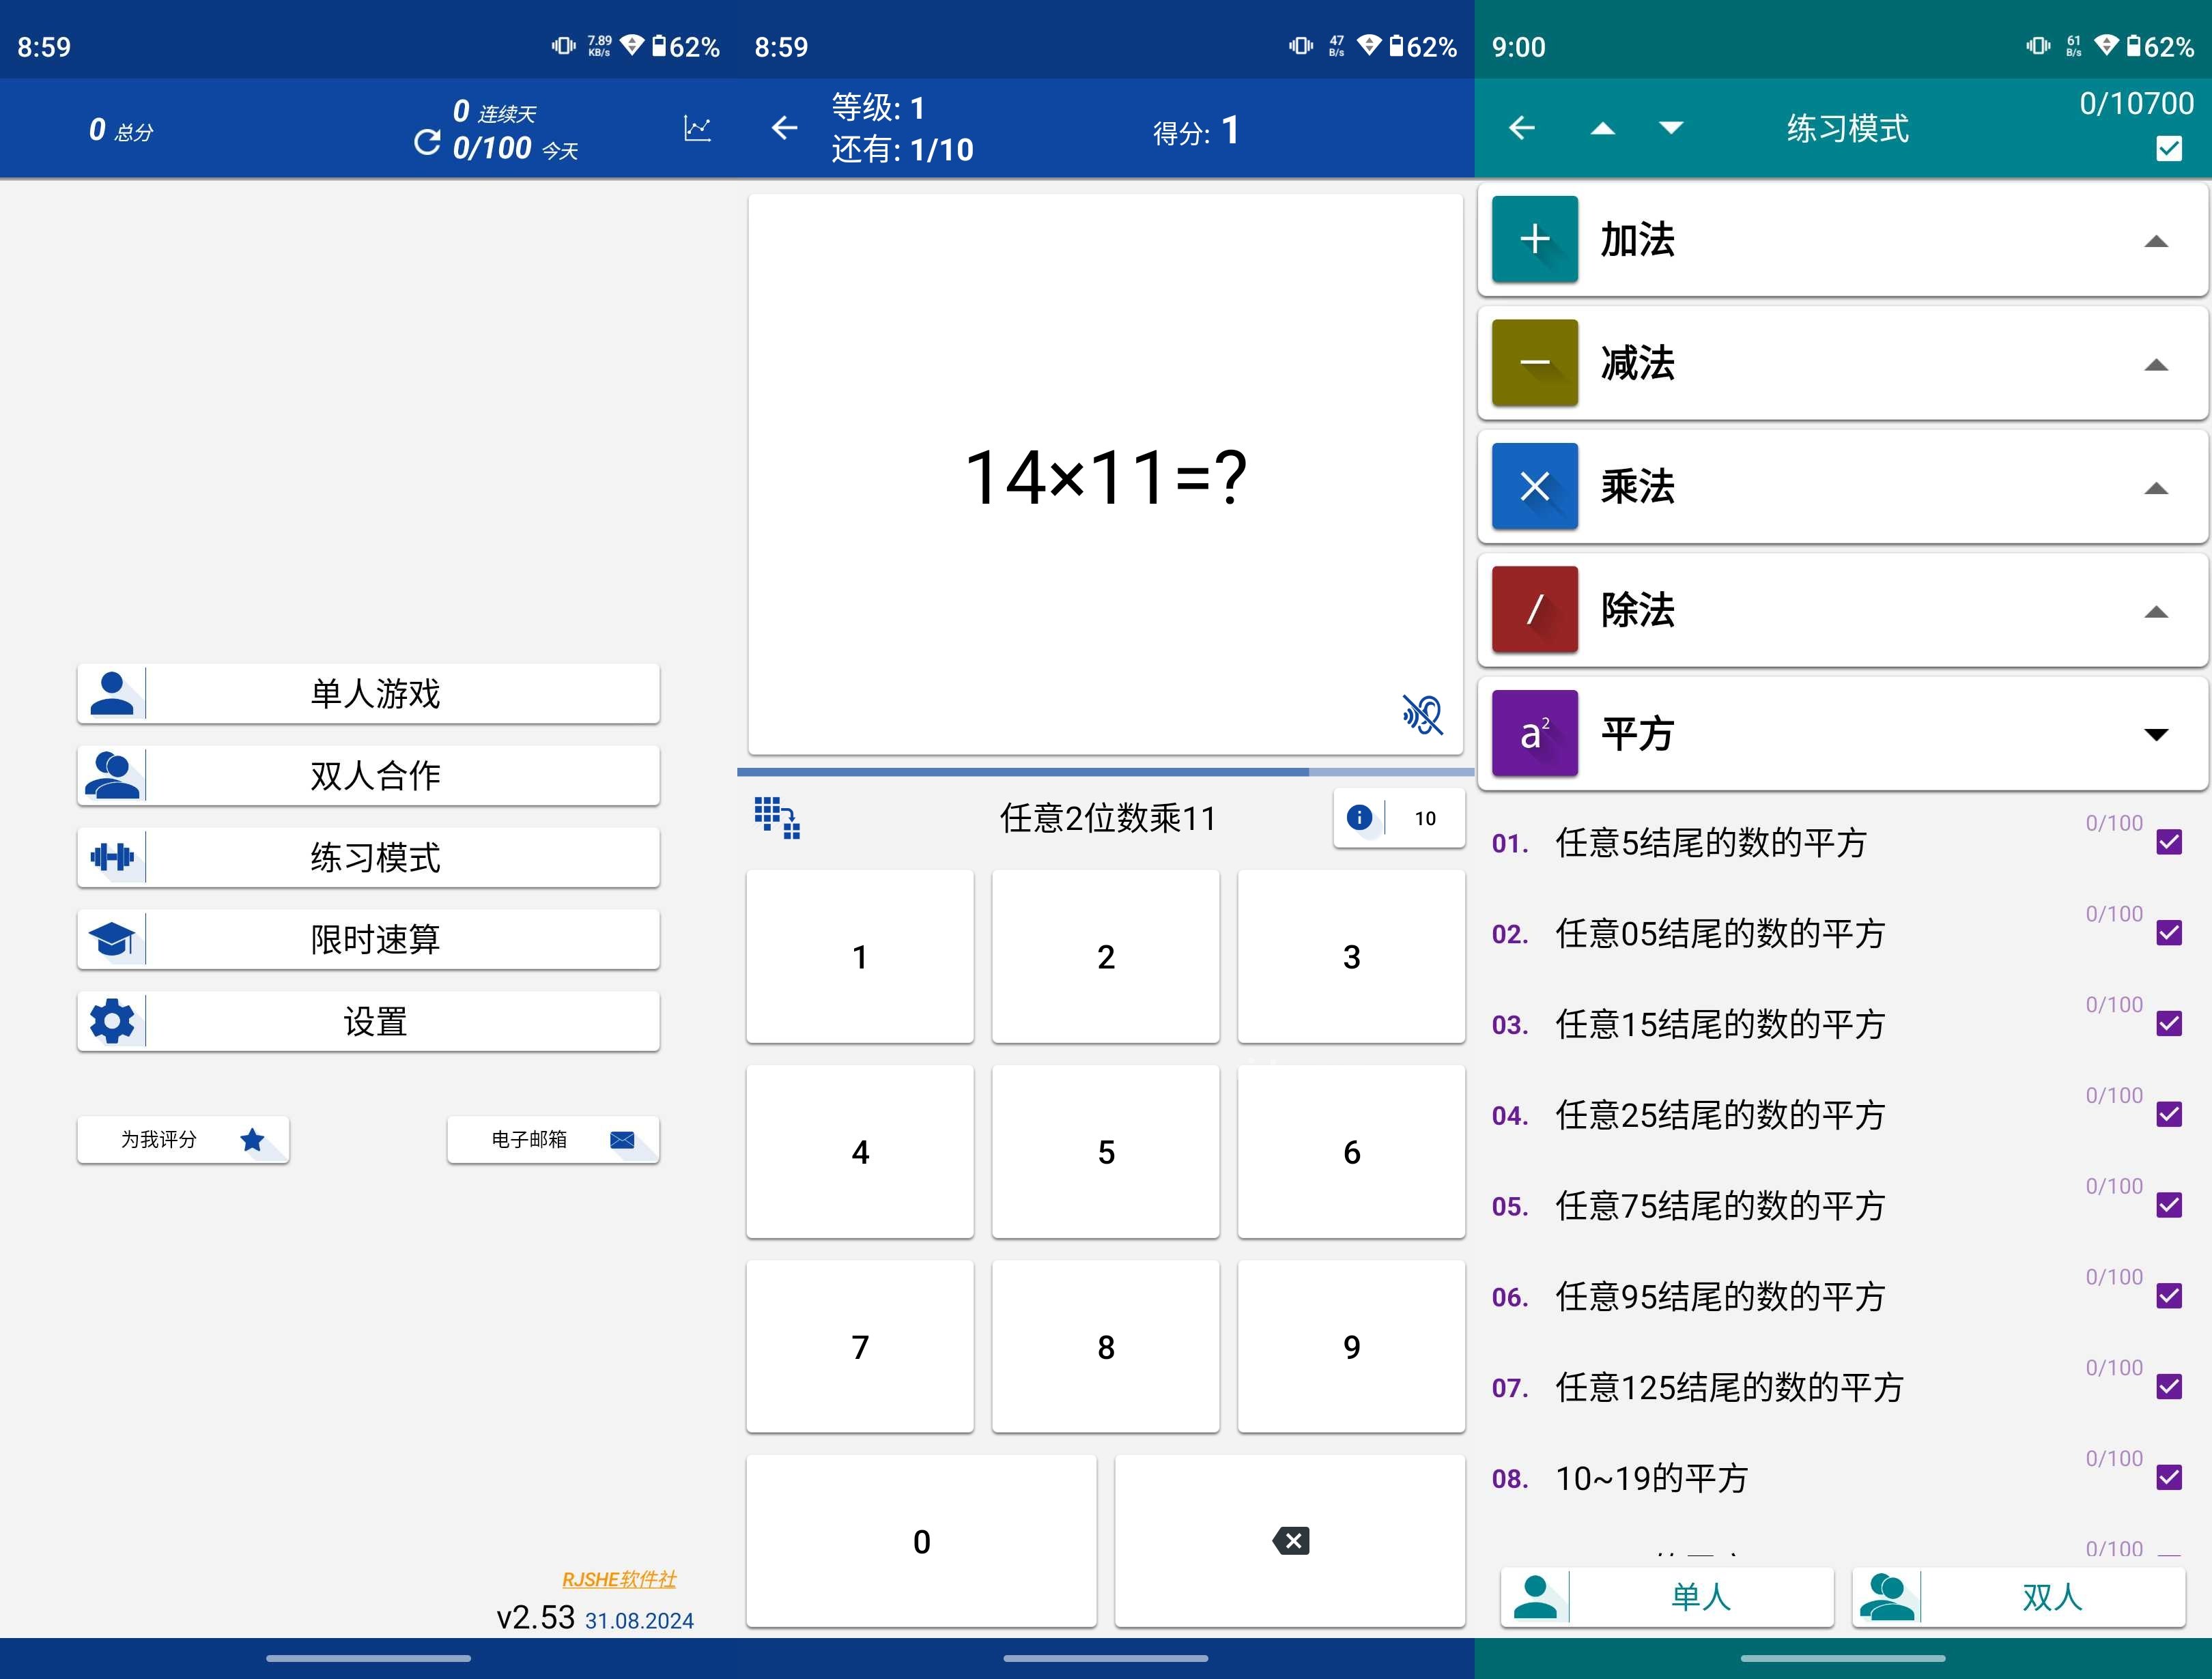
Task: Tap the 电子邮箱 button
Action: [x=553, y=1139]
